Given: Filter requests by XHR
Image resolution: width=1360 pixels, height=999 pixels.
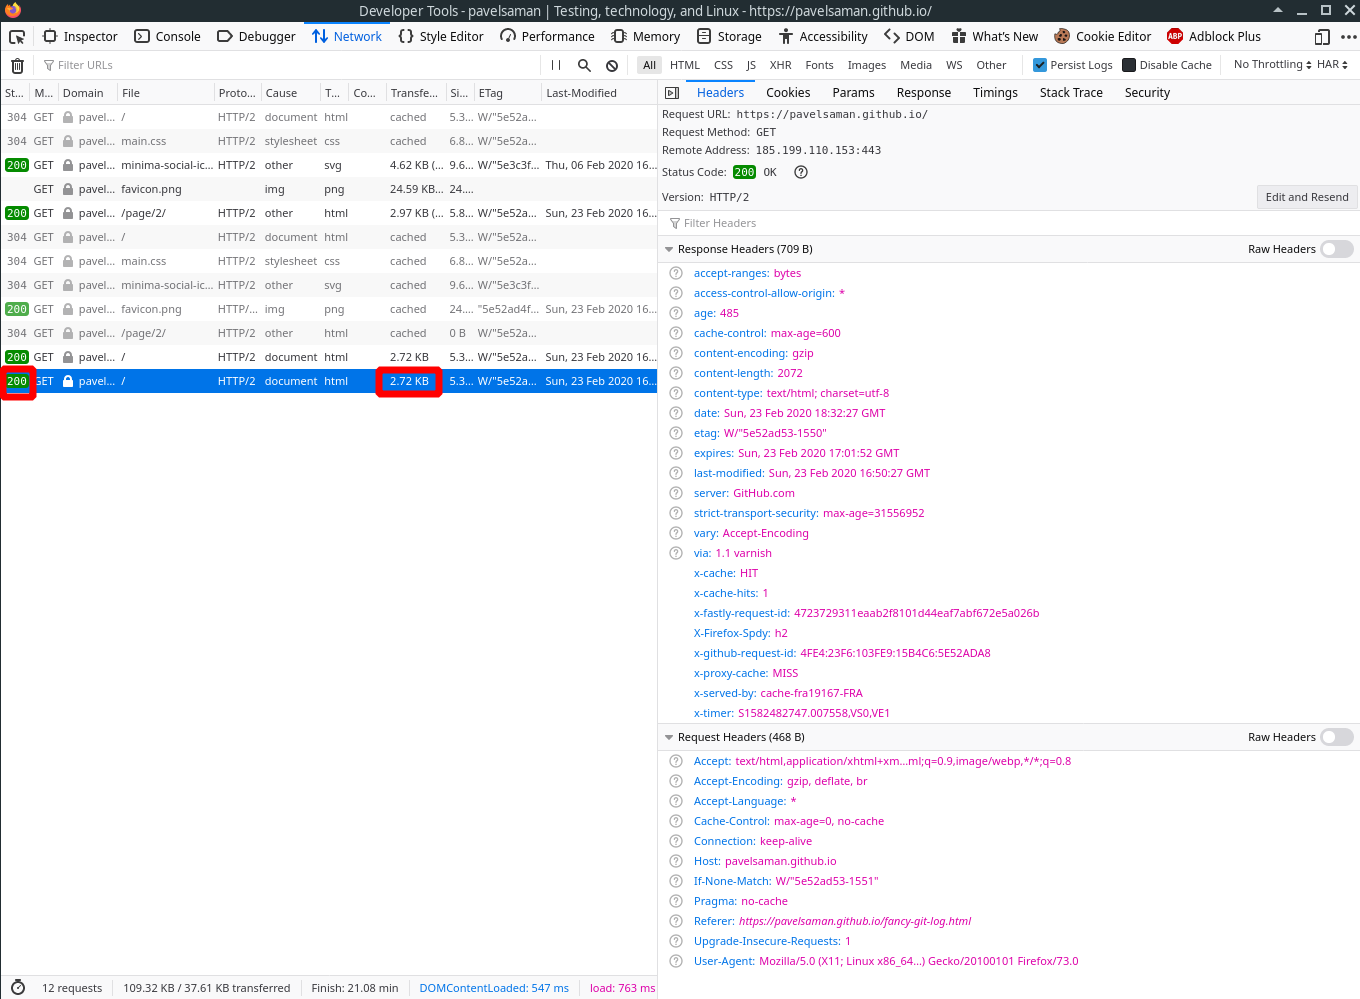Looking at the screenshot, I should [781, 65].
